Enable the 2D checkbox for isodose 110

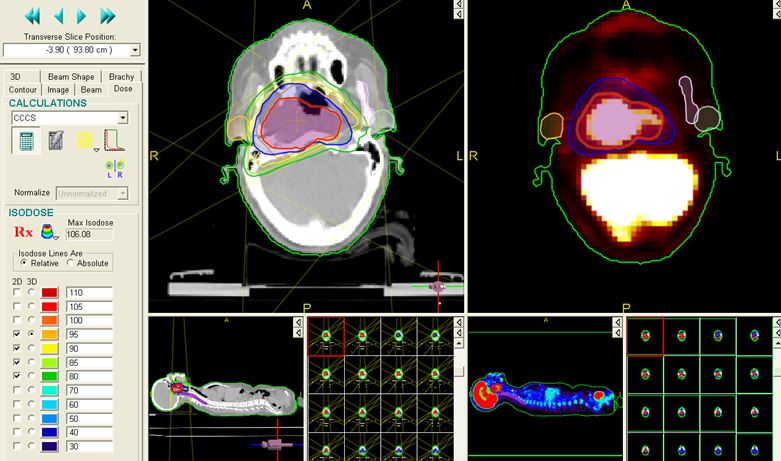coord(16,292)
